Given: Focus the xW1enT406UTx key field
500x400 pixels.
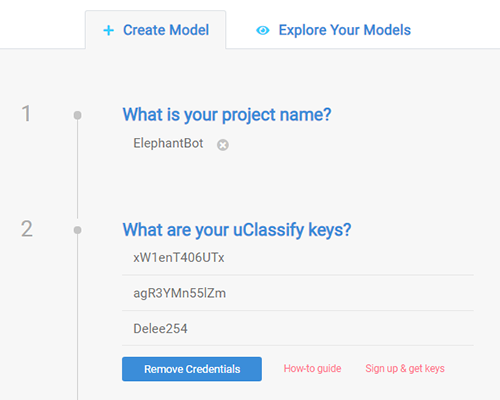Looking at the screenshot, I should 298,258.
